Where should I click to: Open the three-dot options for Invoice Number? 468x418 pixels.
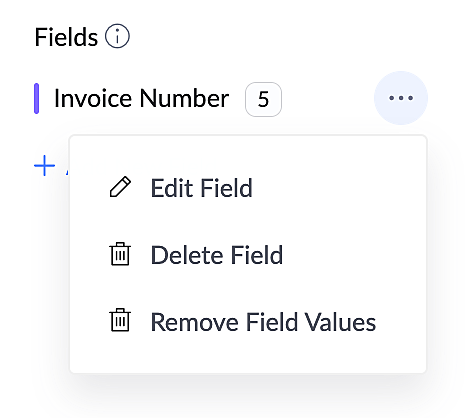pos(401,98)
